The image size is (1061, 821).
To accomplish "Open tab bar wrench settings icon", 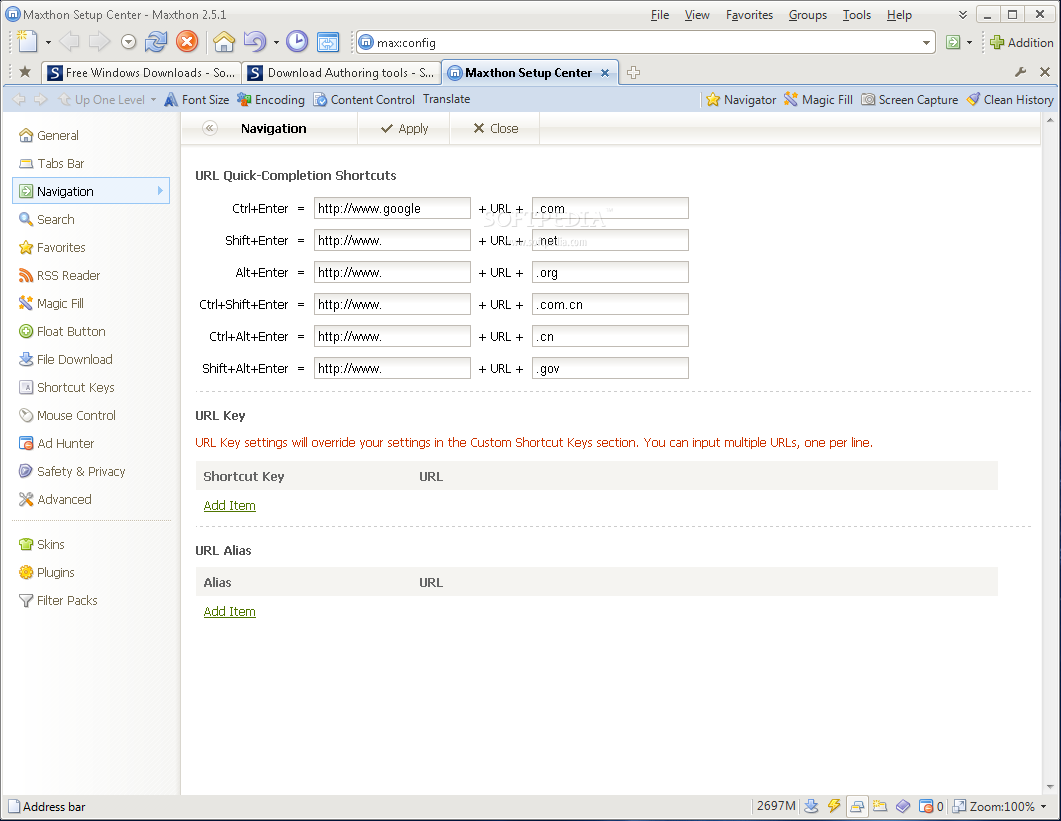I will tap(1020, 72).
